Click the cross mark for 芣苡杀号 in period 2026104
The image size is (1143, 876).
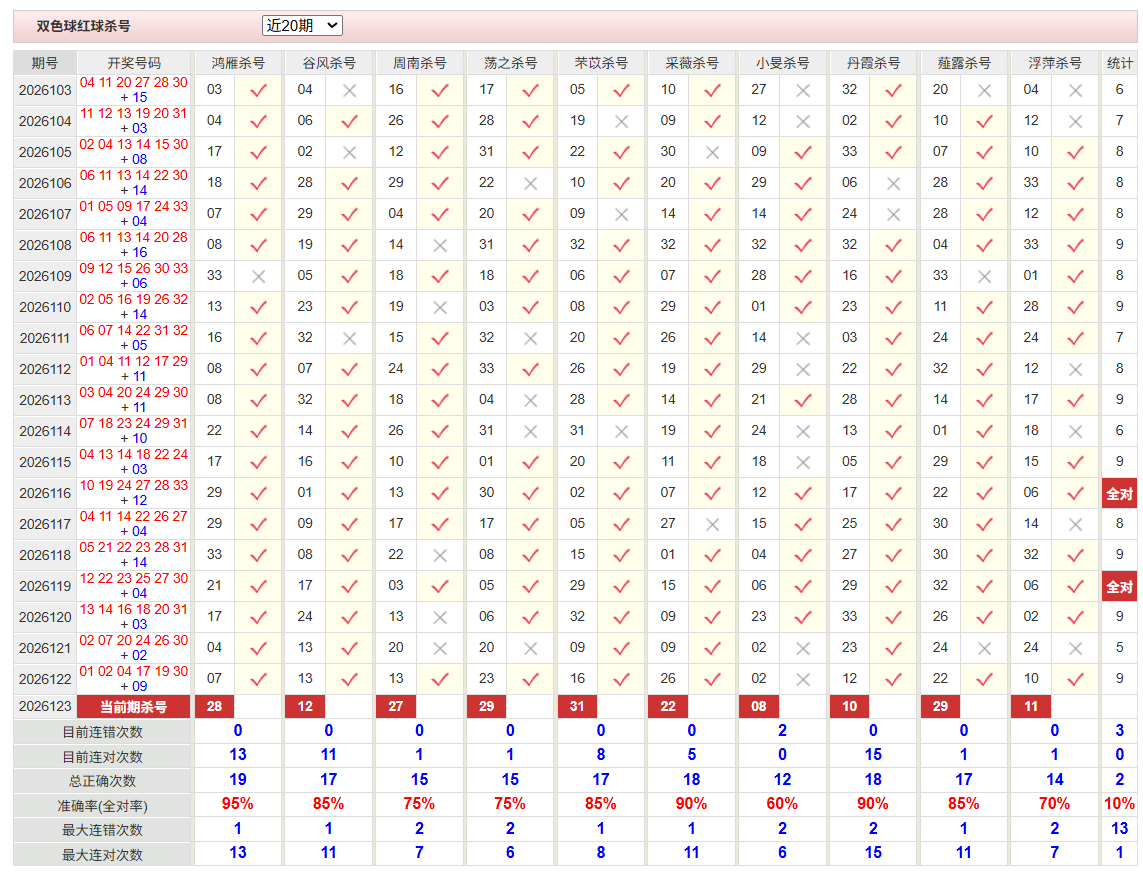pyautogui.click(x=621, y=122)
